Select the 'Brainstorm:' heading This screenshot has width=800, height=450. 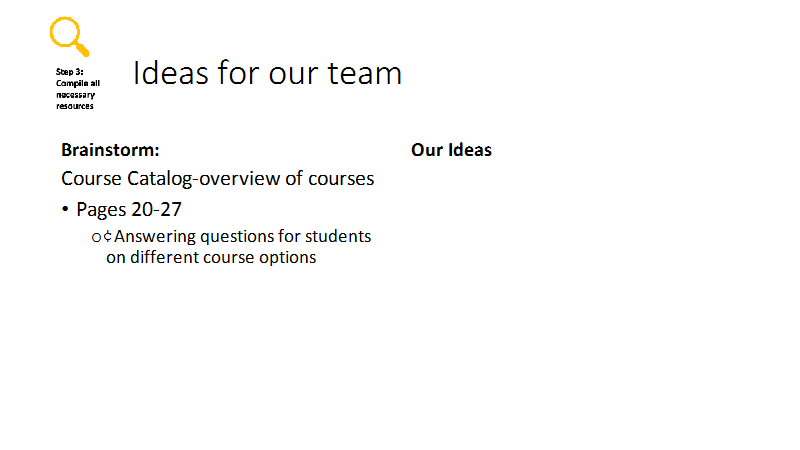[x=110, y=150]
